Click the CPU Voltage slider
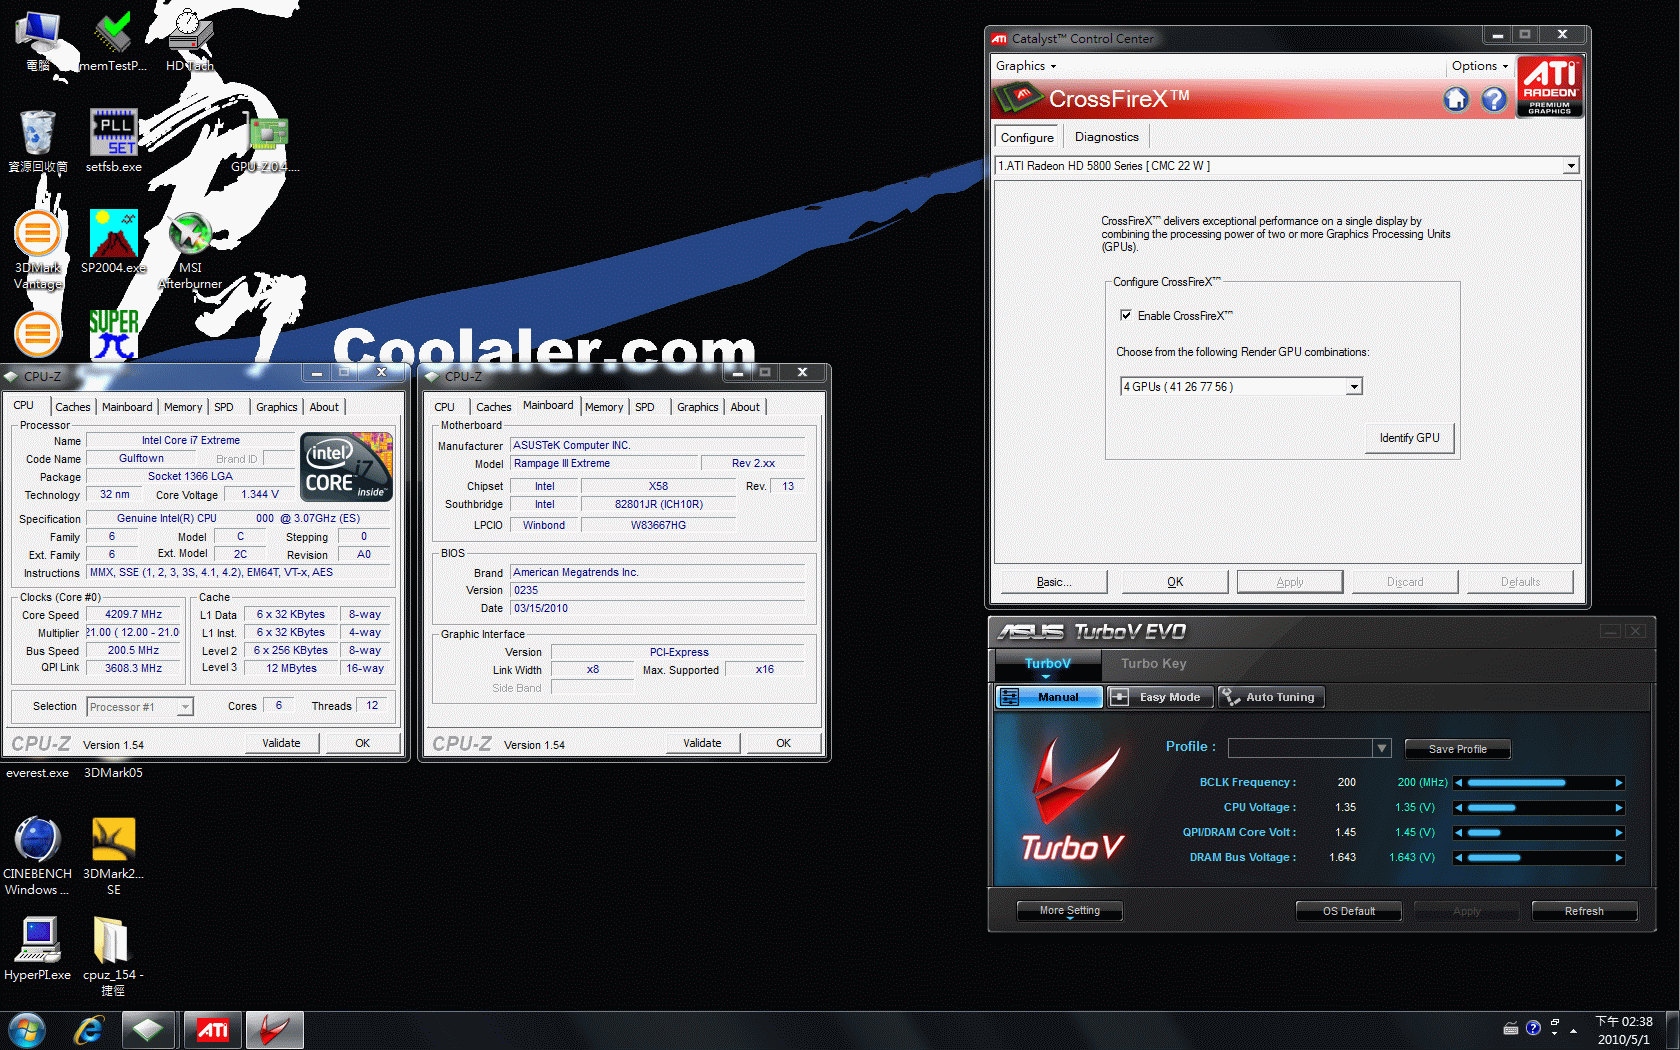 [x=1539, y=808]
